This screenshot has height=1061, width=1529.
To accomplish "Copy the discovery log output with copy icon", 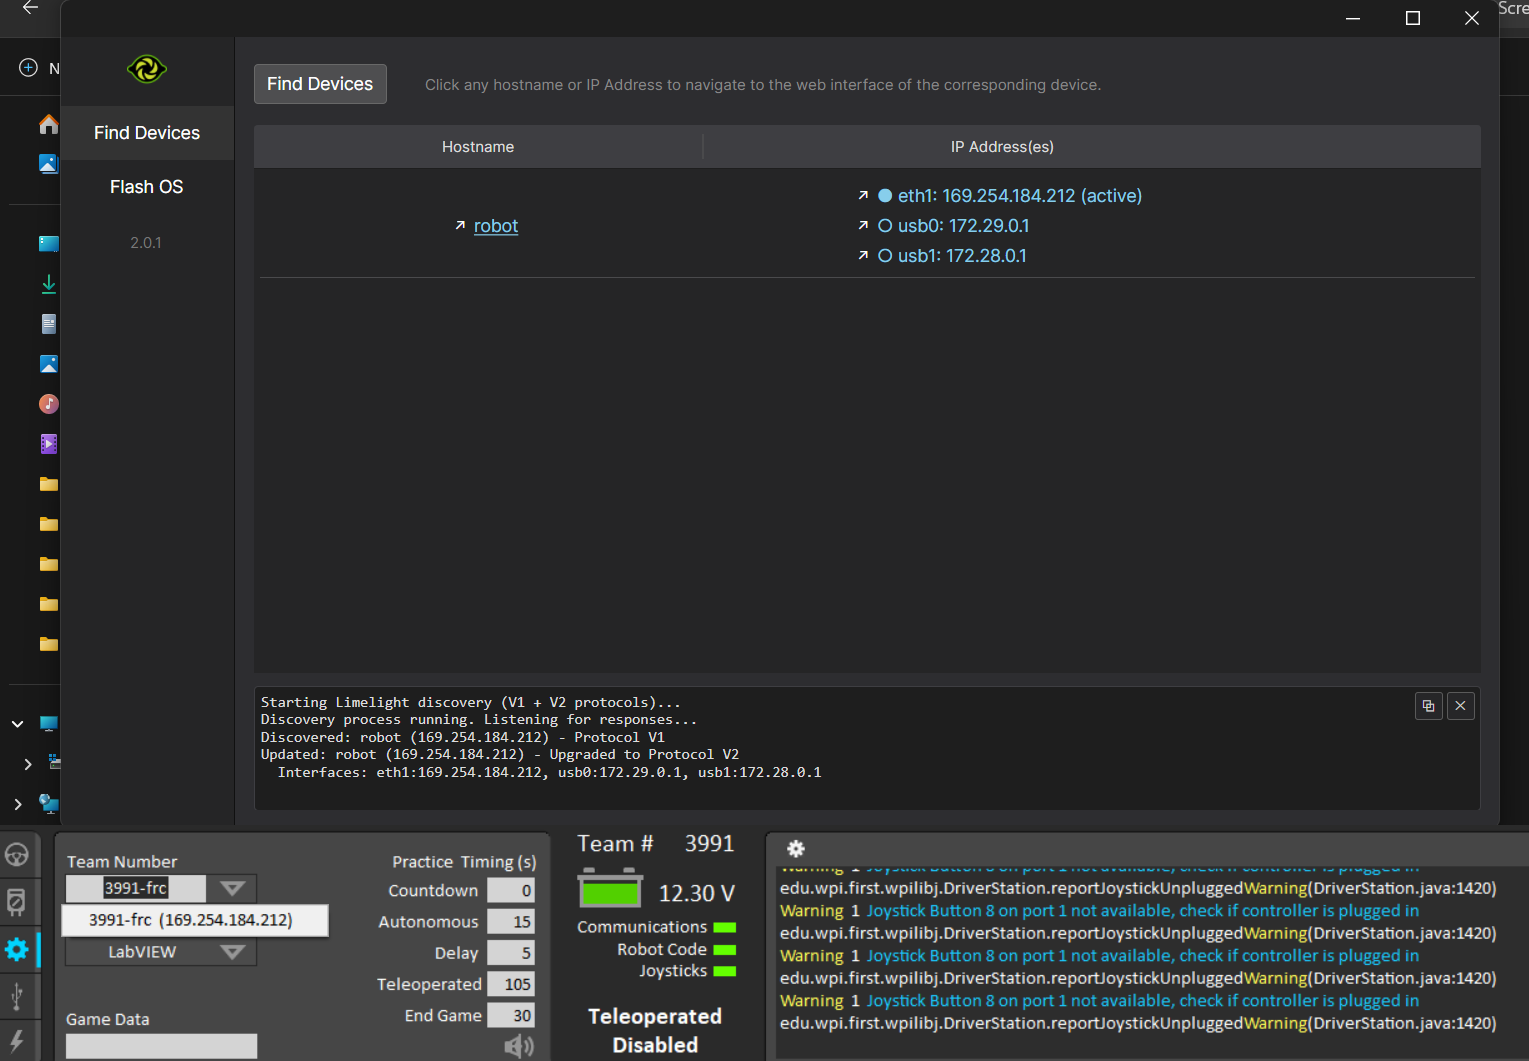I will pos(1428,706).
